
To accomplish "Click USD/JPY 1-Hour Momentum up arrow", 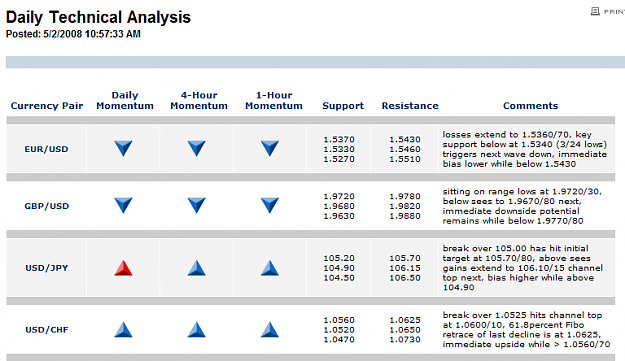I will click(x=270, y=268).
